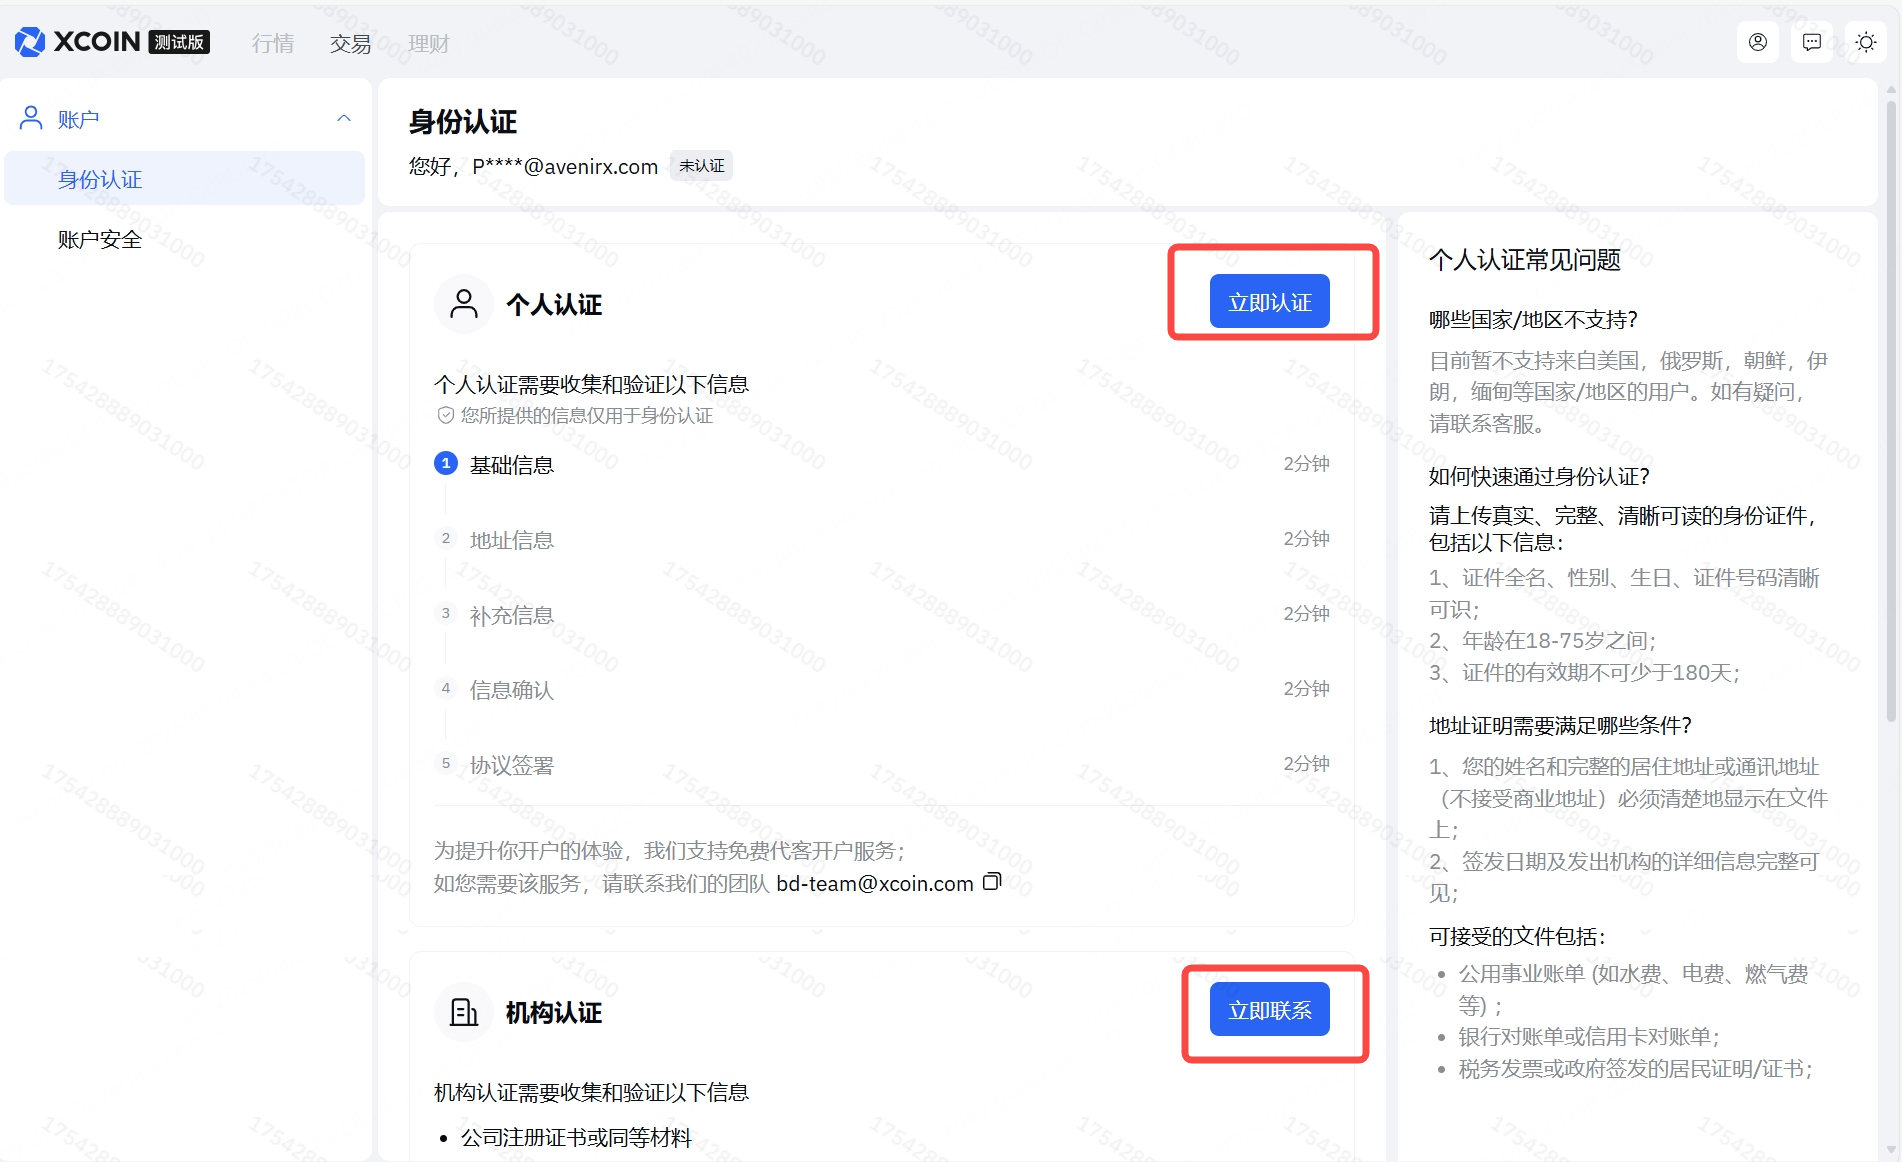This screenshot has width=1902, height=1162.
Task: Collapse the 账户 sidebar section chevron
Action: point(344,118)
